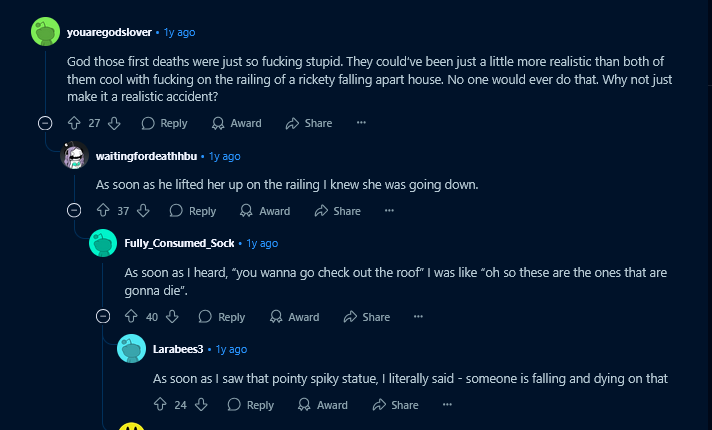This screenshot has height=430, width=712.
Task: Upvote youaregodslover's comment
Action: point(74,123)
